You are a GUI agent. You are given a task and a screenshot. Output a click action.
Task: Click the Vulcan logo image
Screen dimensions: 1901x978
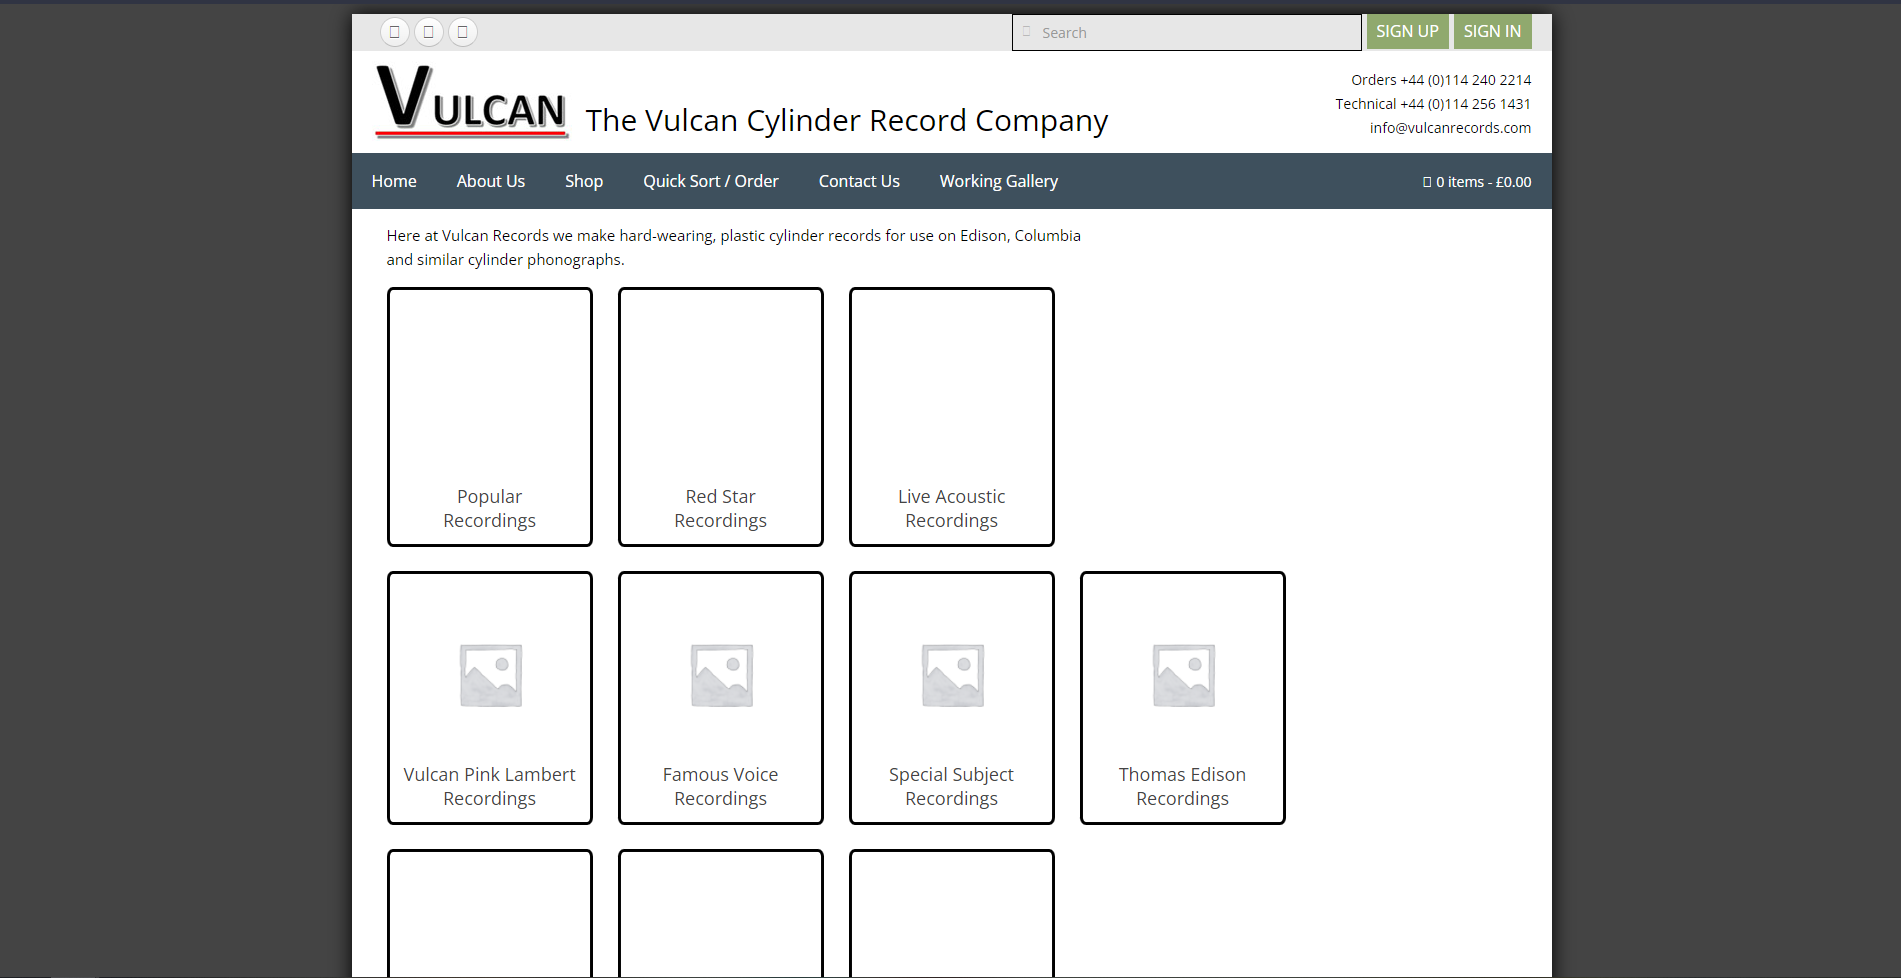tap(471, 101)
